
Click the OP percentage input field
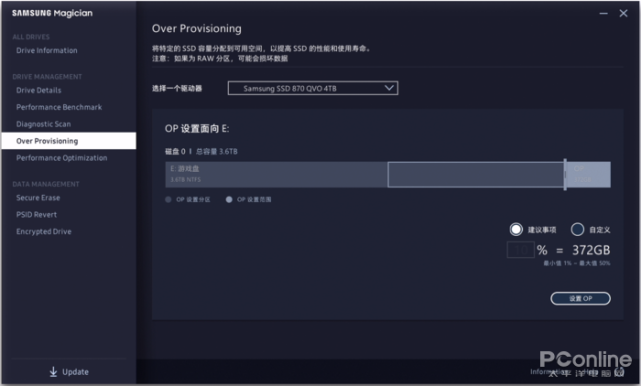pyautogui.click(x=520, y=250)
